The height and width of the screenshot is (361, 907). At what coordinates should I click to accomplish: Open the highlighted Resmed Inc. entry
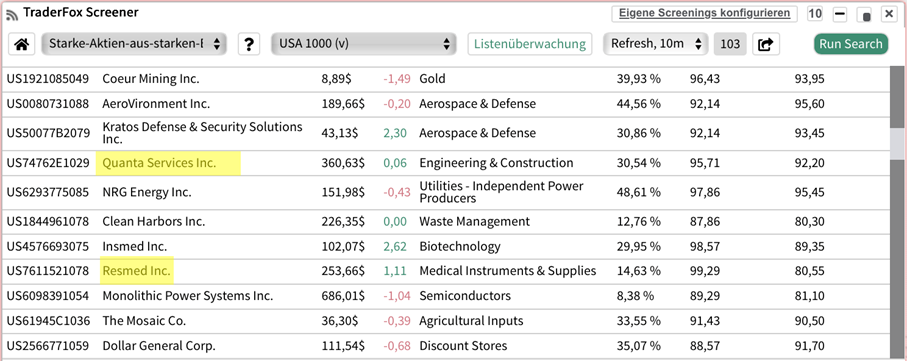coord(137,271)
